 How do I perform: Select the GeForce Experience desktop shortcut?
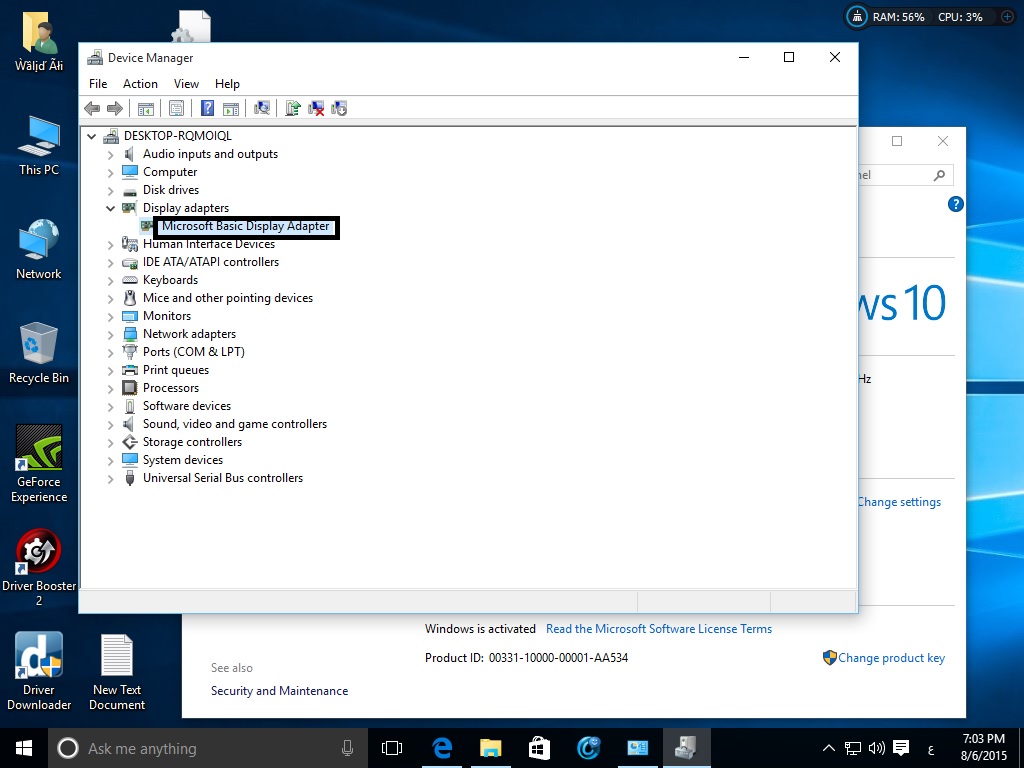[39, 464]
